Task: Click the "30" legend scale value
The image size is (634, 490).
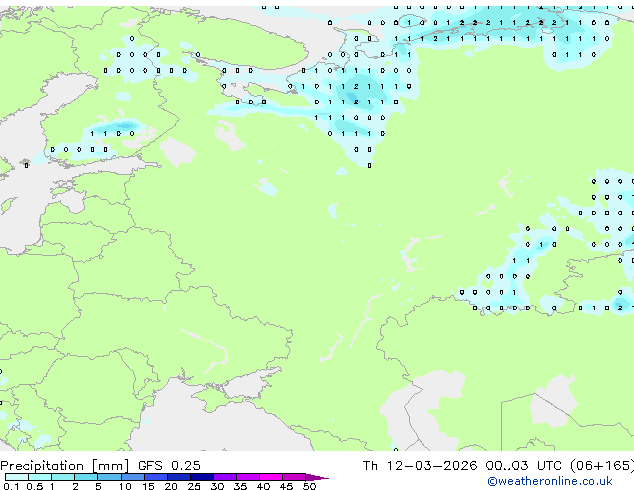Action: coord(218,486)
